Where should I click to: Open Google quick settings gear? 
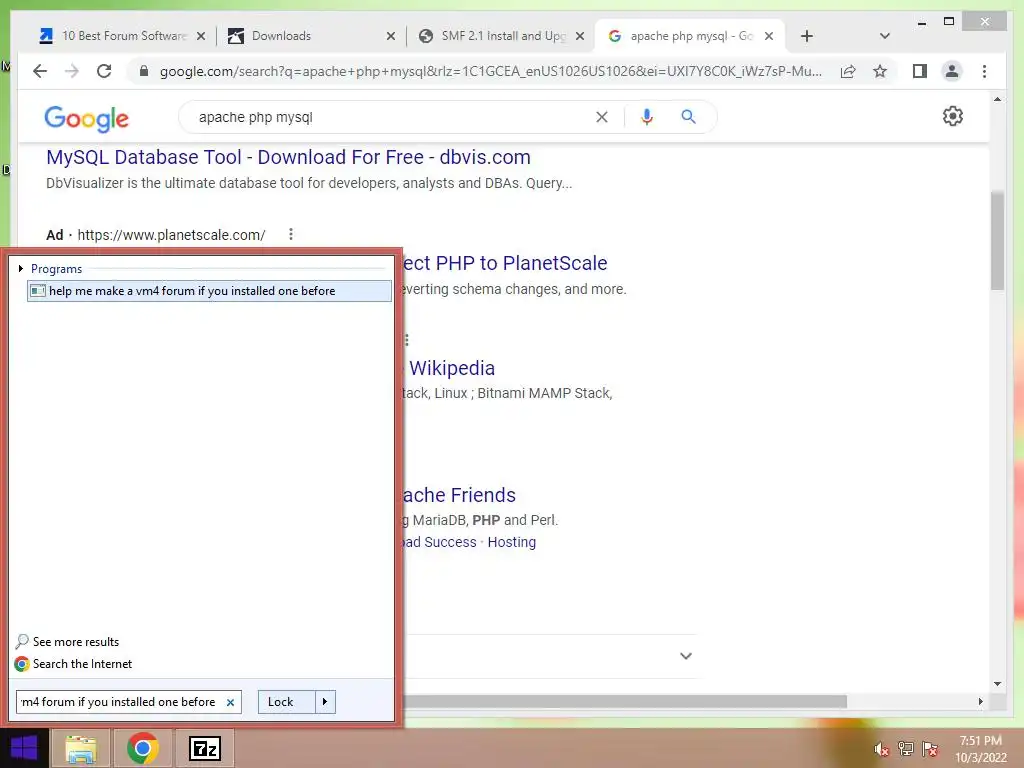(x=953, y=116)
